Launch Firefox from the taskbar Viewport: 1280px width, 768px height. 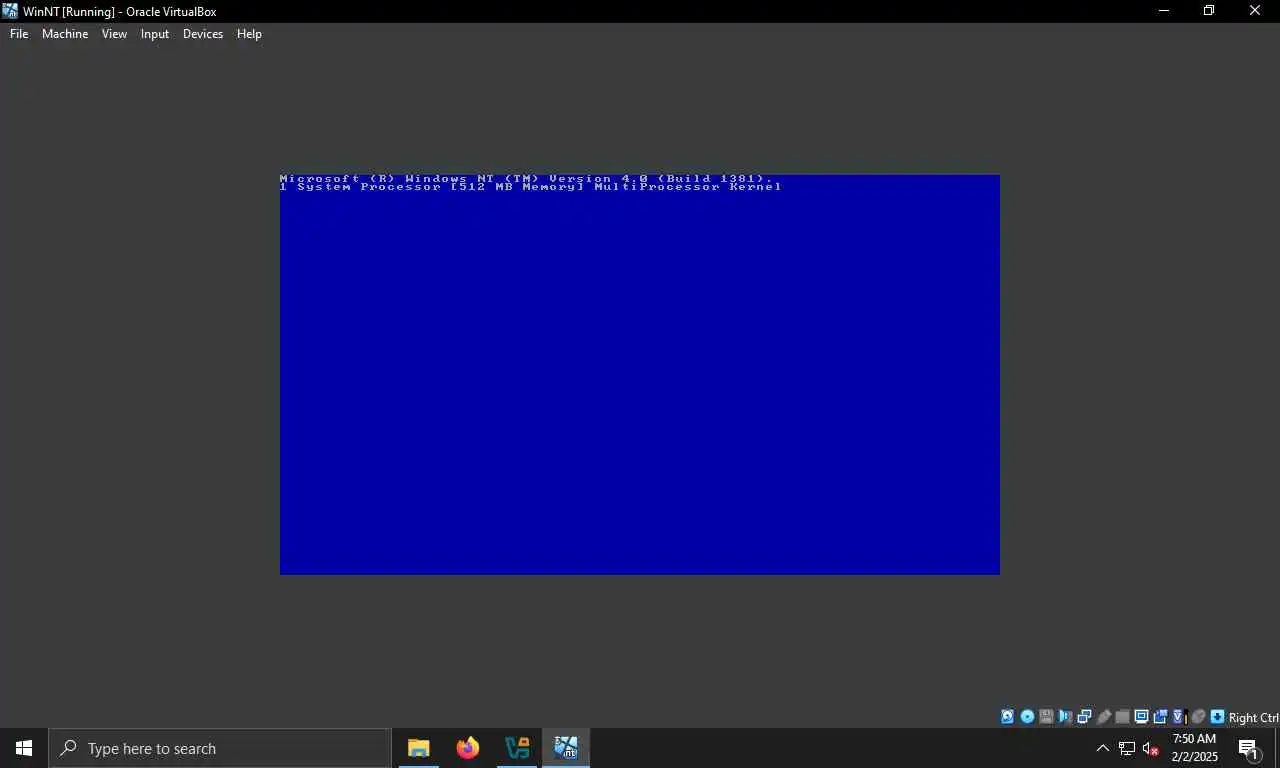[468, 748]
